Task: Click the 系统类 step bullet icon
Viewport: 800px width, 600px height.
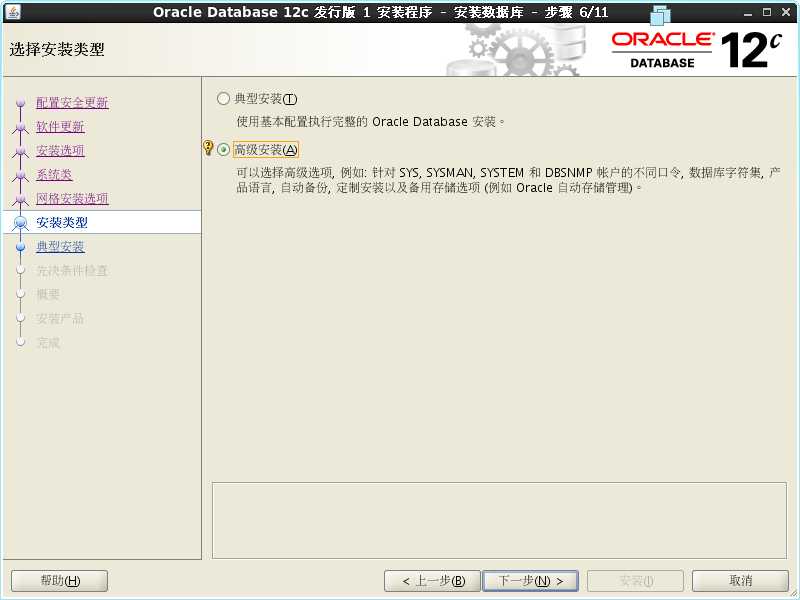Action: 20,174
